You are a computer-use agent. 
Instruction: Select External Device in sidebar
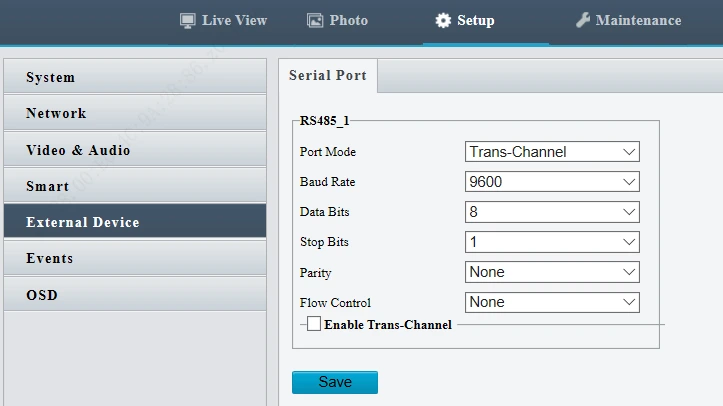click(x=134, y=222)
